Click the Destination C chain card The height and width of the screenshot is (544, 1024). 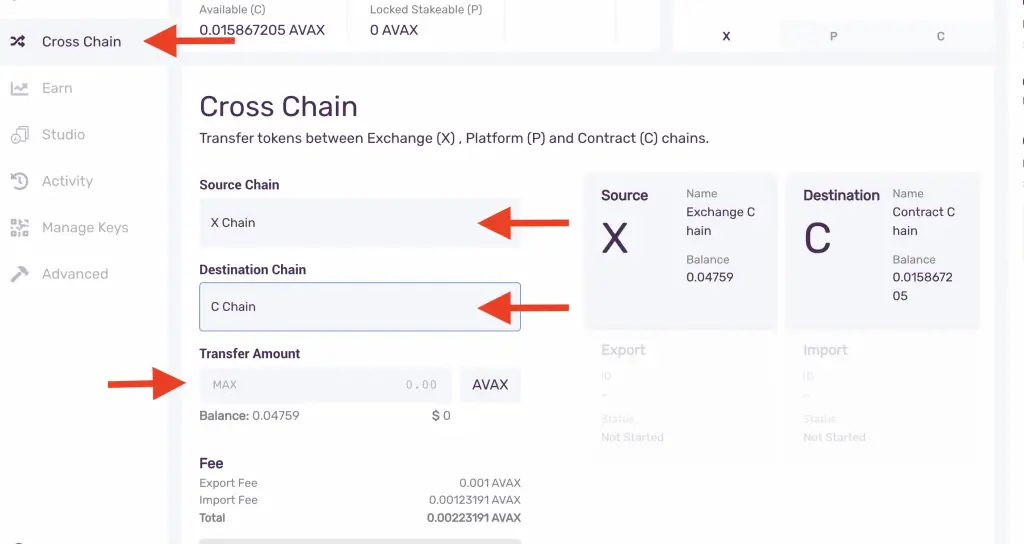coord(883,251)
